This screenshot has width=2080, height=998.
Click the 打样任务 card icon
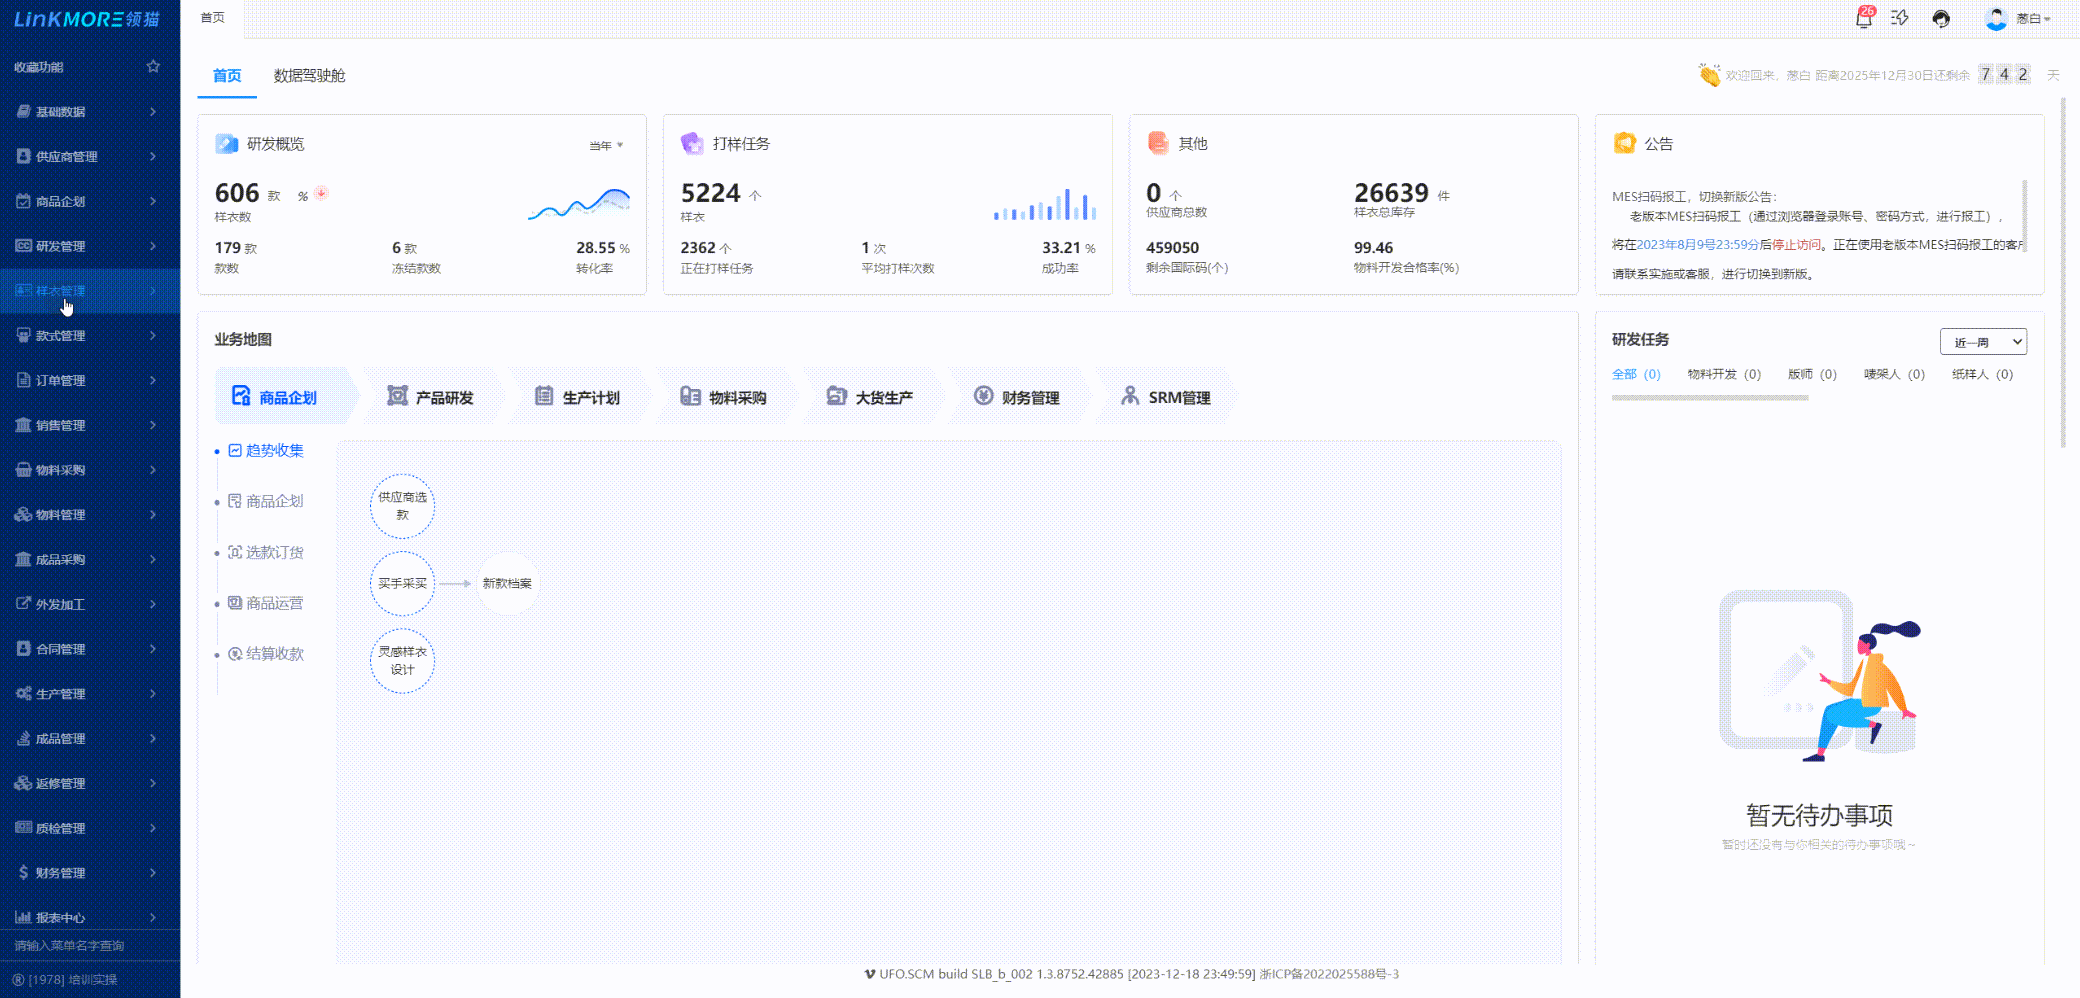[692, 143]
